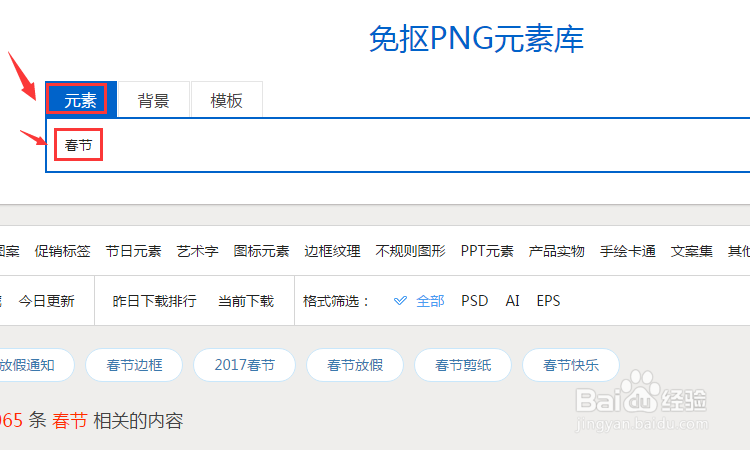Click the 春节剪纸 tag pill
The image size is (750, 450).
pyautogui.click(x=463, y=365)
